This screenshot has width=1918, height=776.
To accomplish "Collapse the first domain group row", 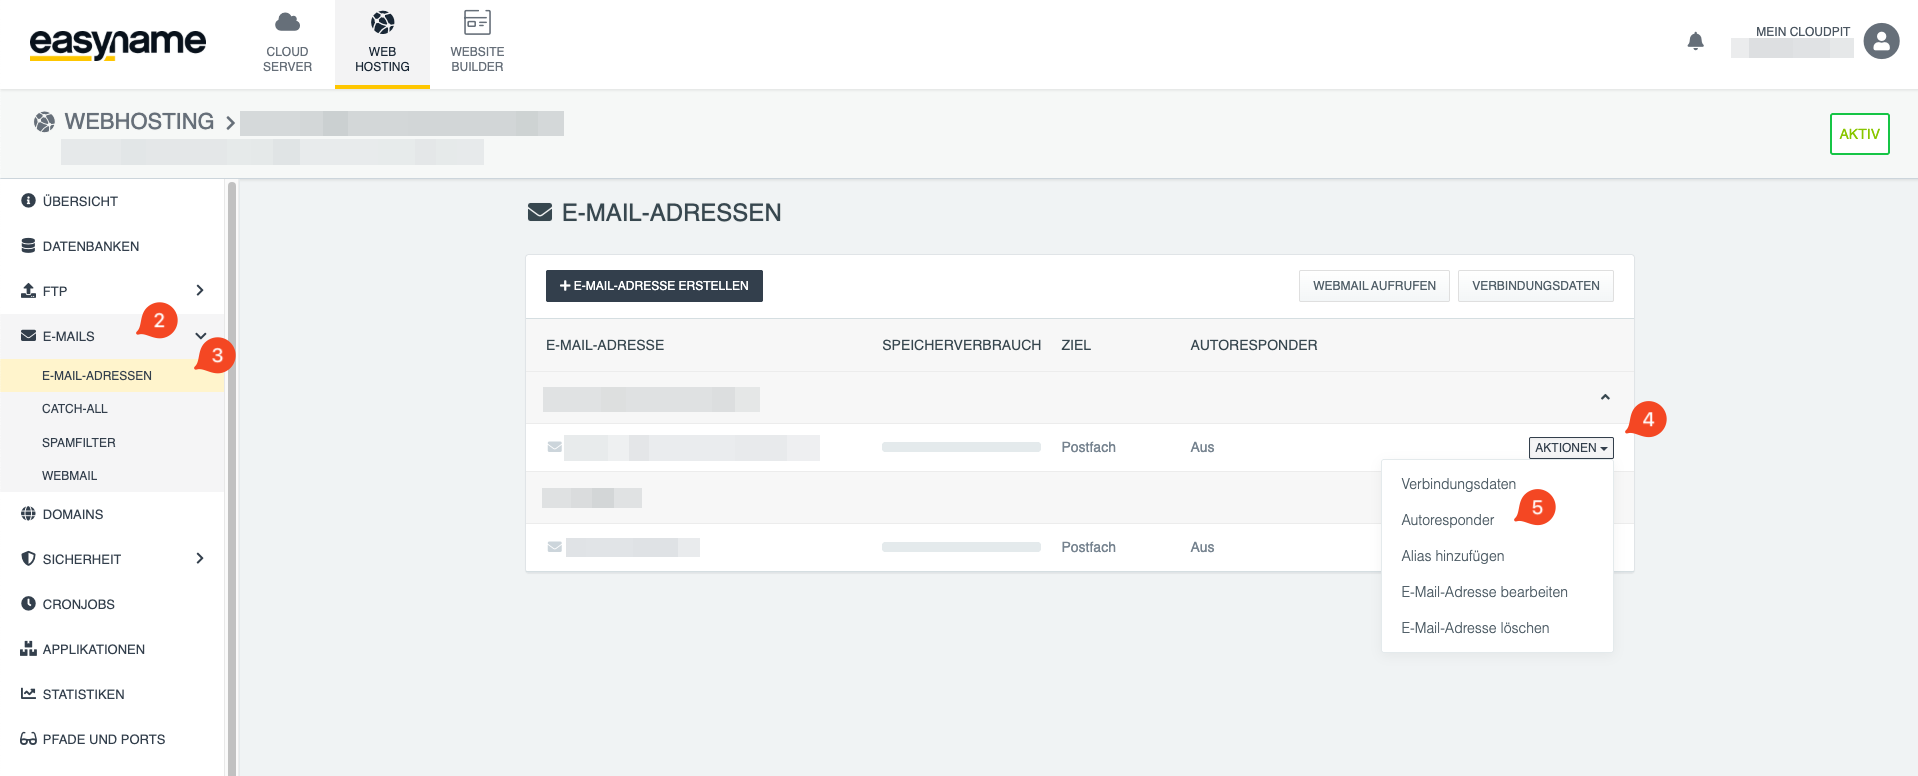I will click(1604, 398).
